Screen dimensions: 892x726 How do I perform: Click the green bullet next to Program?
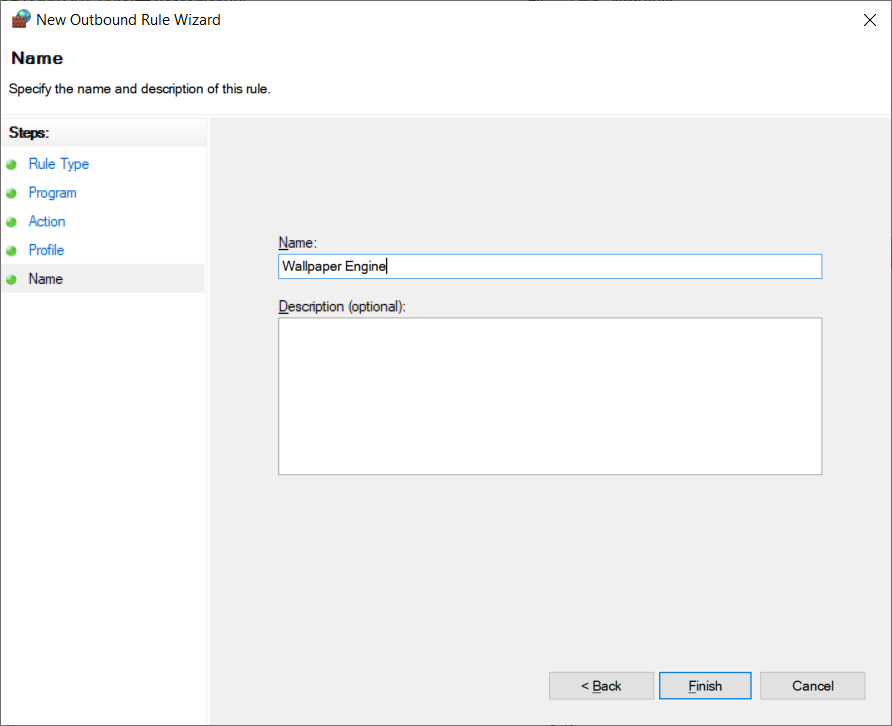click(12, 193)
